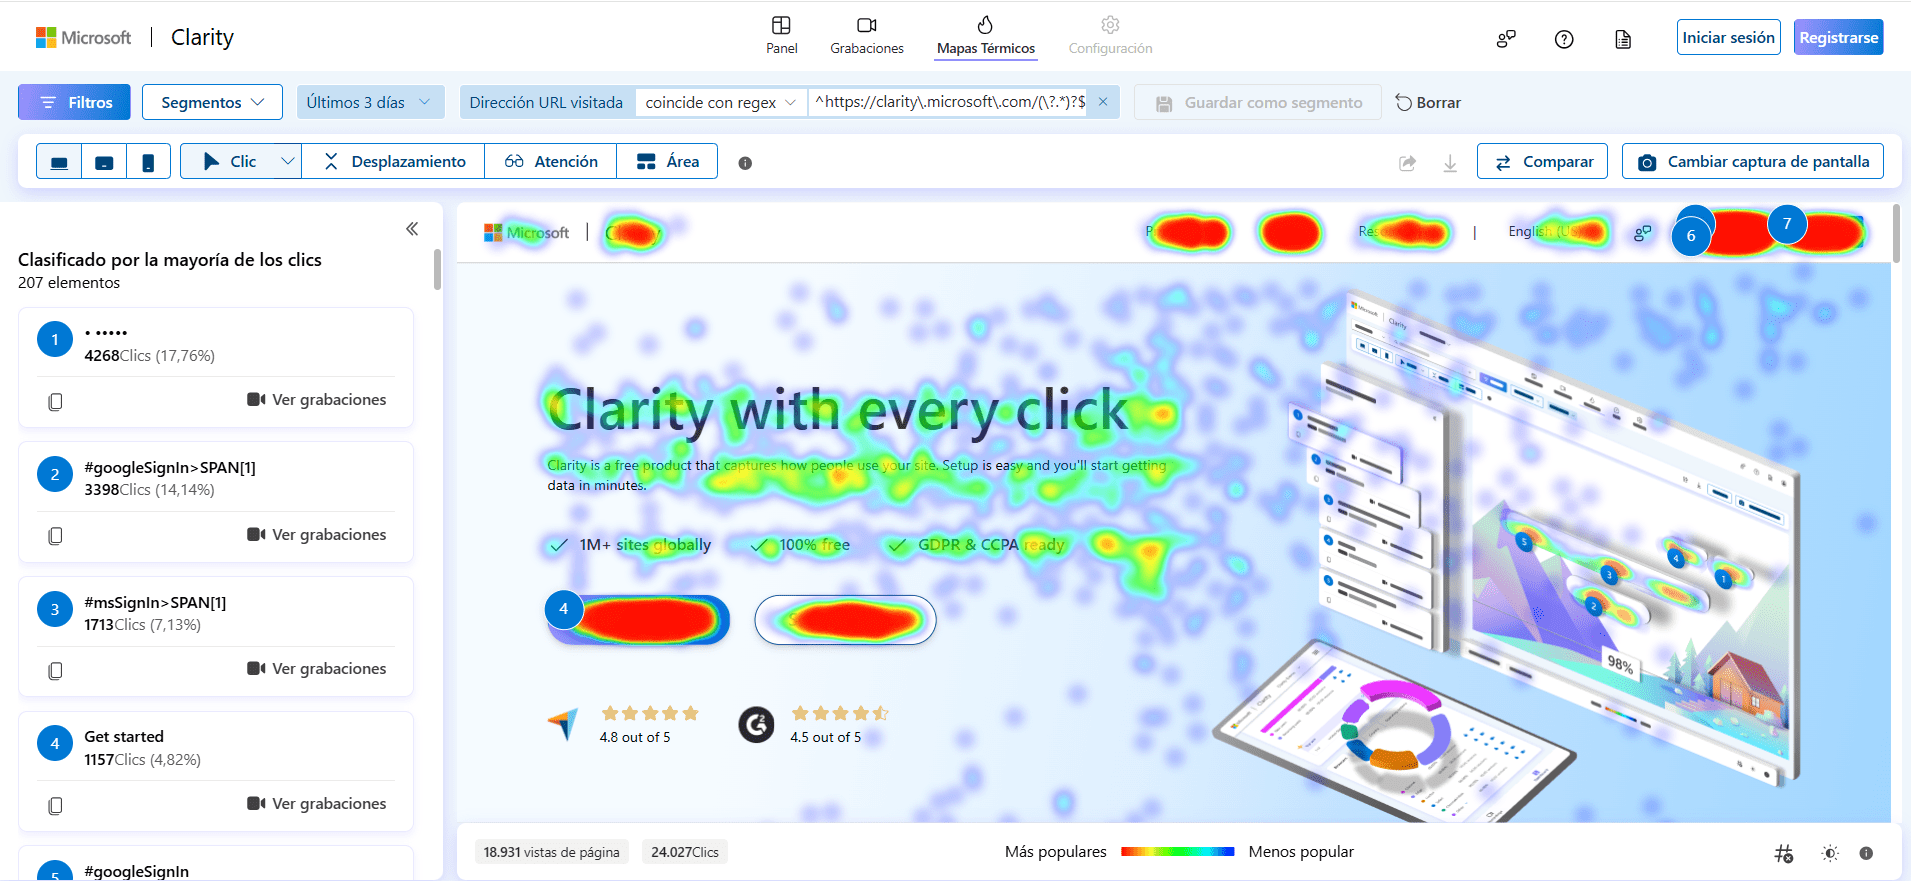Click the left panel scrollbar
Viewport: 1911px width, 881px height.
[437, 270]
